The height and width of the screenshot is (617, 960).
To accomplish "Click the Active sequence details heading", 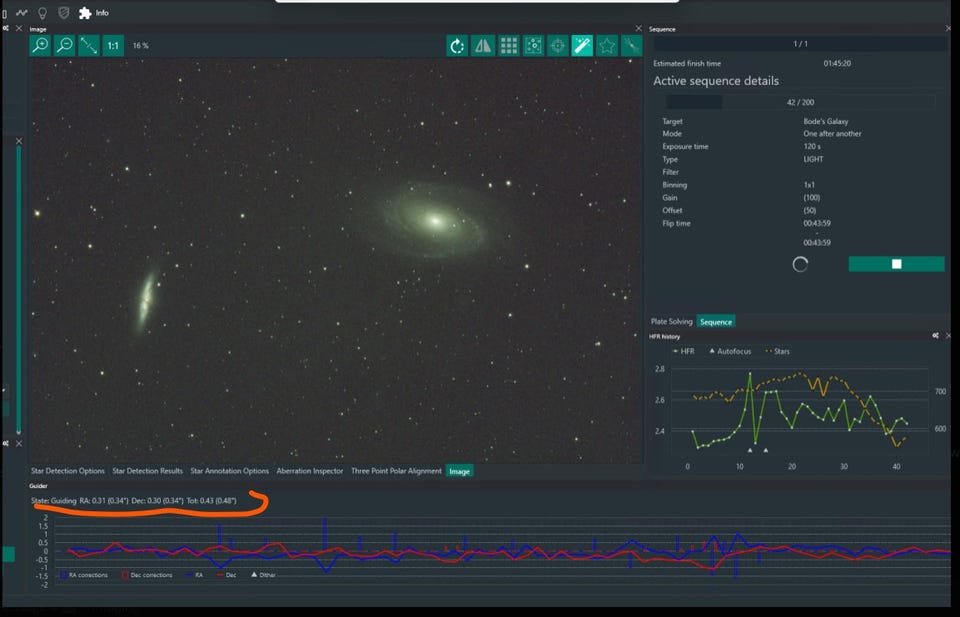I will pos(716,81).
